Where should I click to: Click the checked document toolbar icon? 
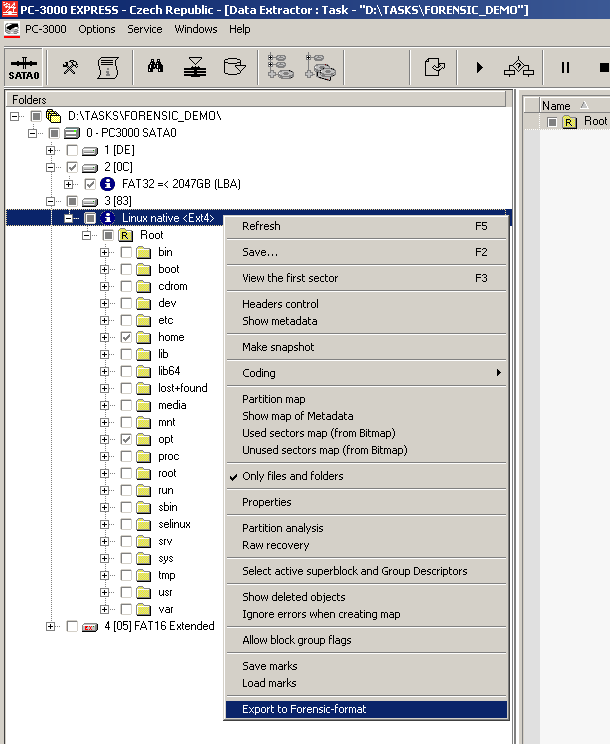click(434, 67)
